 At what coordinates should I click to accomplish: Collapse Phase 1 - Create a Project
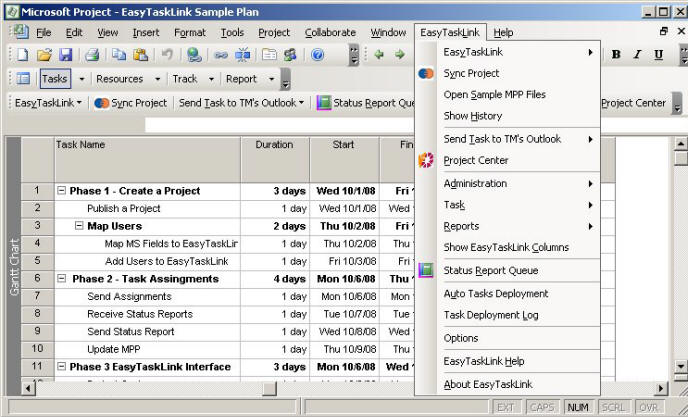tap(61, 191)
